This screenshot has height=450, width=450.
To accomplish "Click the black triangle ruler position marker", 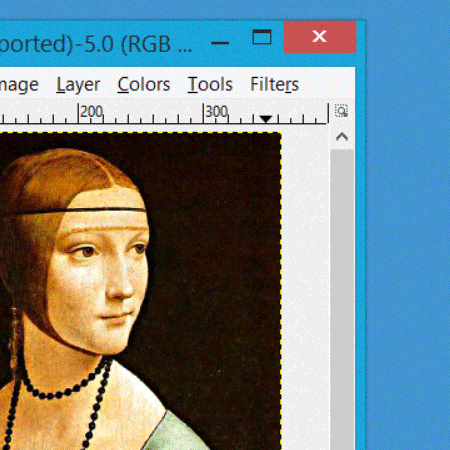I will tap(266, 119).
